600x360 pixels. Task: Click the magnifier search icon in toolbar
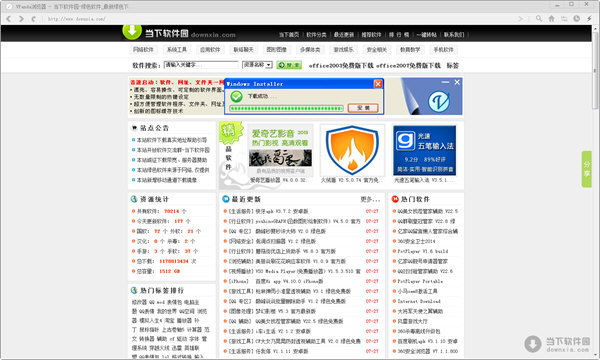click(x=539, y=18)
